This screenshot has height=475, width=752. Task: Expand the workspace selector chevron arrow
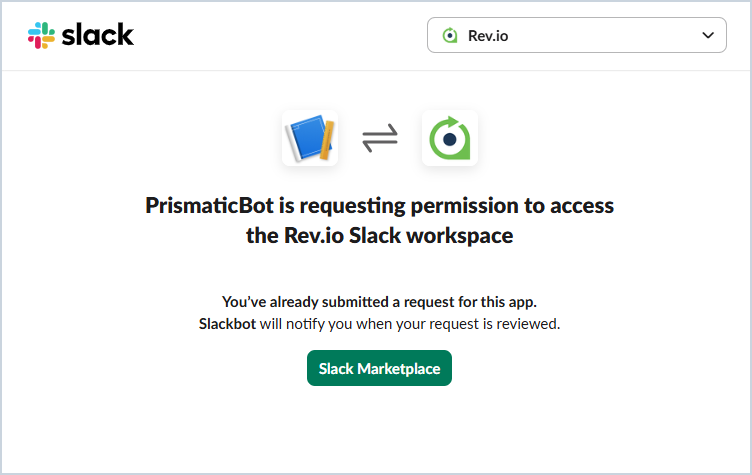point(708,36)
